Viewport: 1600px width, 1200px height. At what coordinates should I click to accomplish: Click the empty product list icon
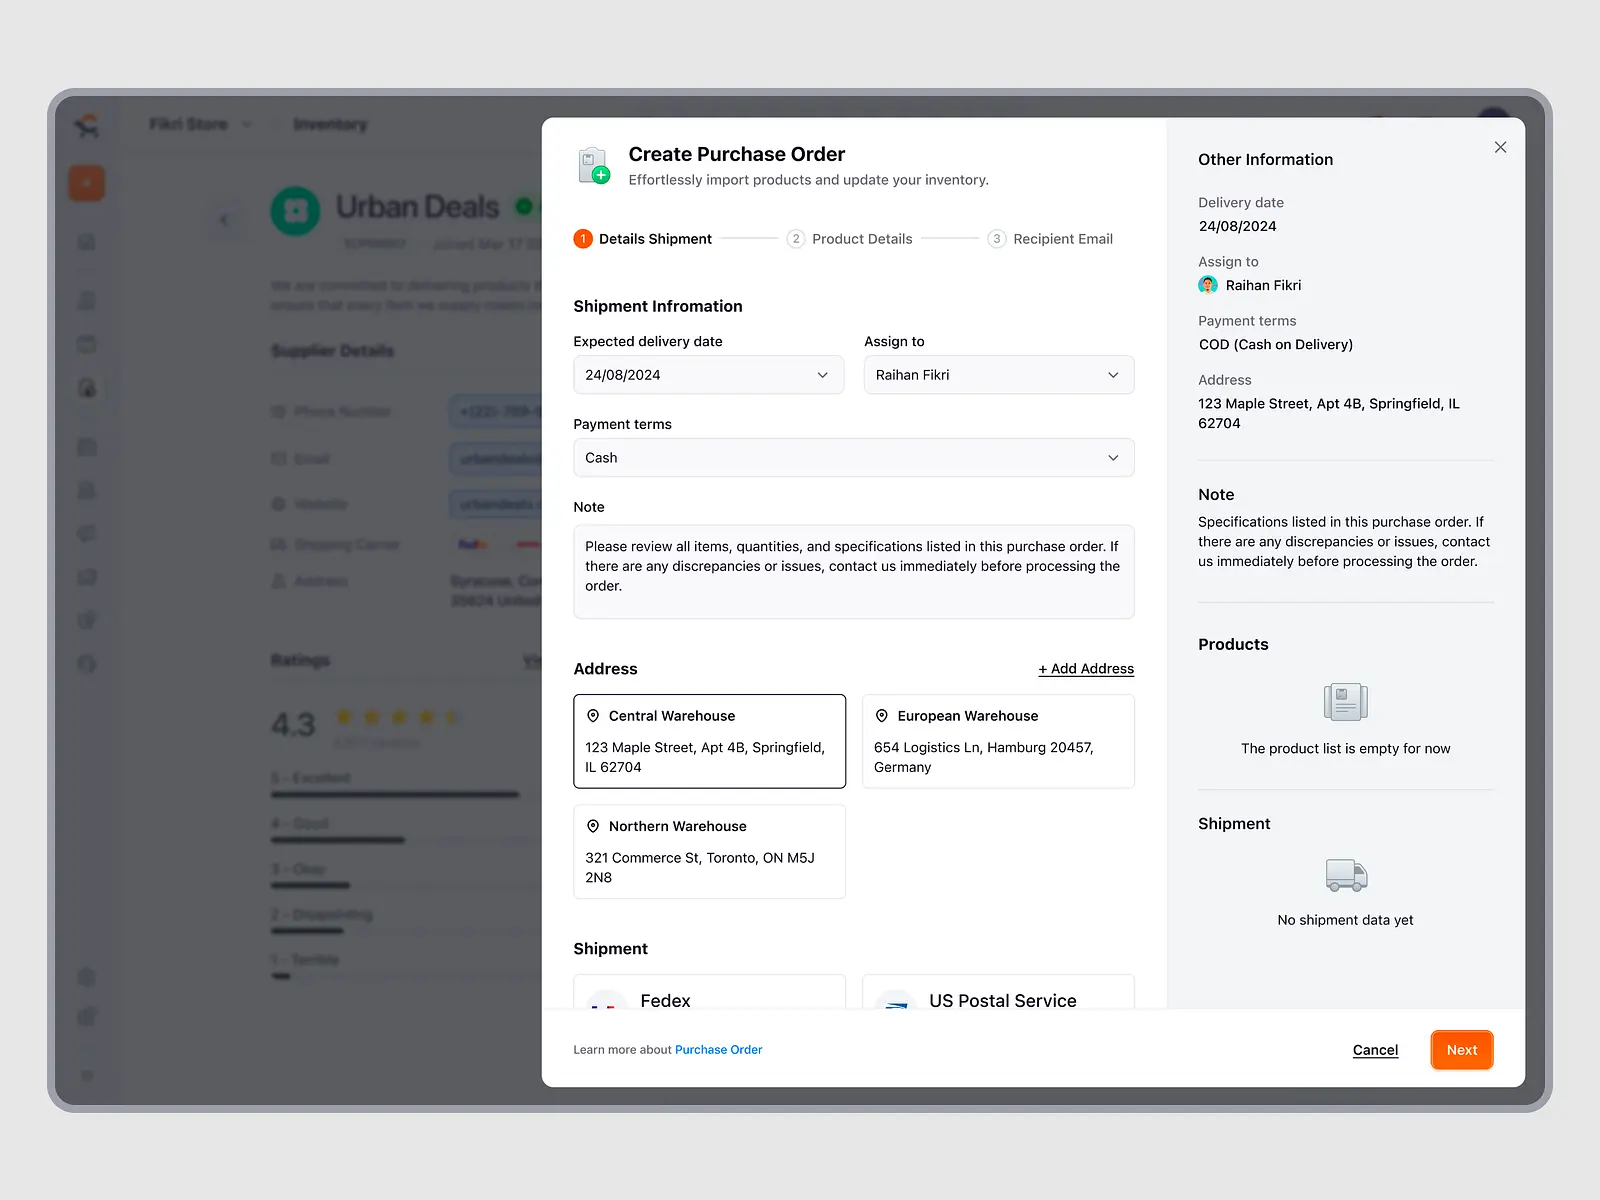coord(1346,702)
